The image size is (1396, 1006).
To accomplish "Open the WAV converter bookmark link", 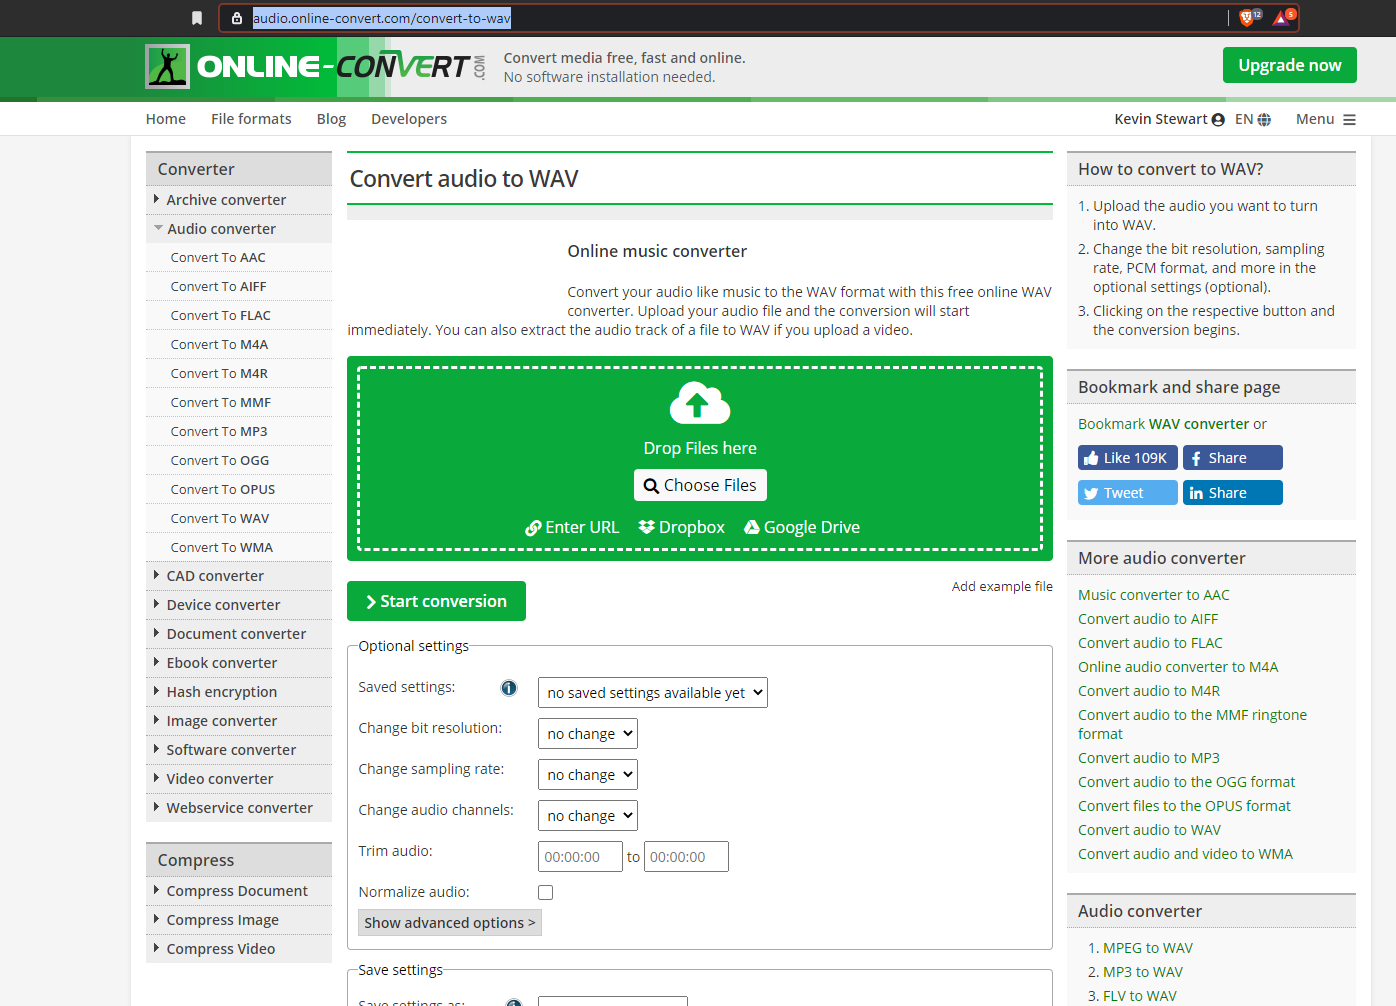I will 1199,424.
